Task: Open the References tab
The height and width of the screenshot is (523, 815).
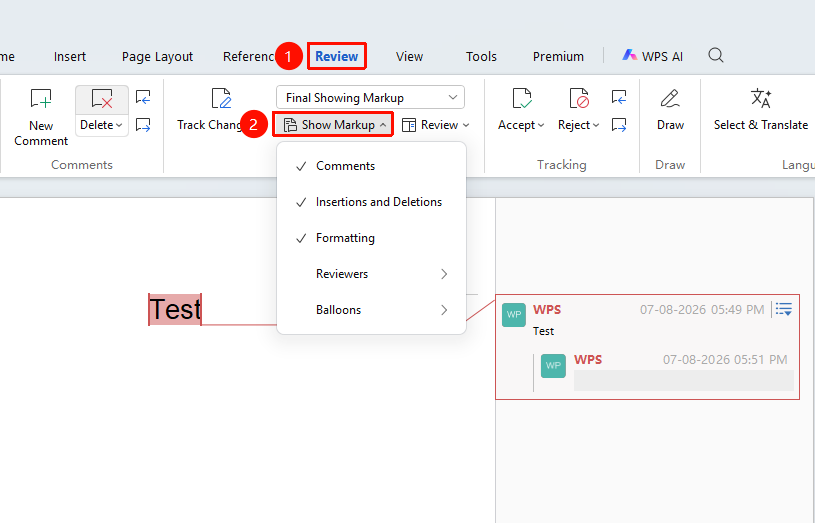Action: click(x=249, y=57)
